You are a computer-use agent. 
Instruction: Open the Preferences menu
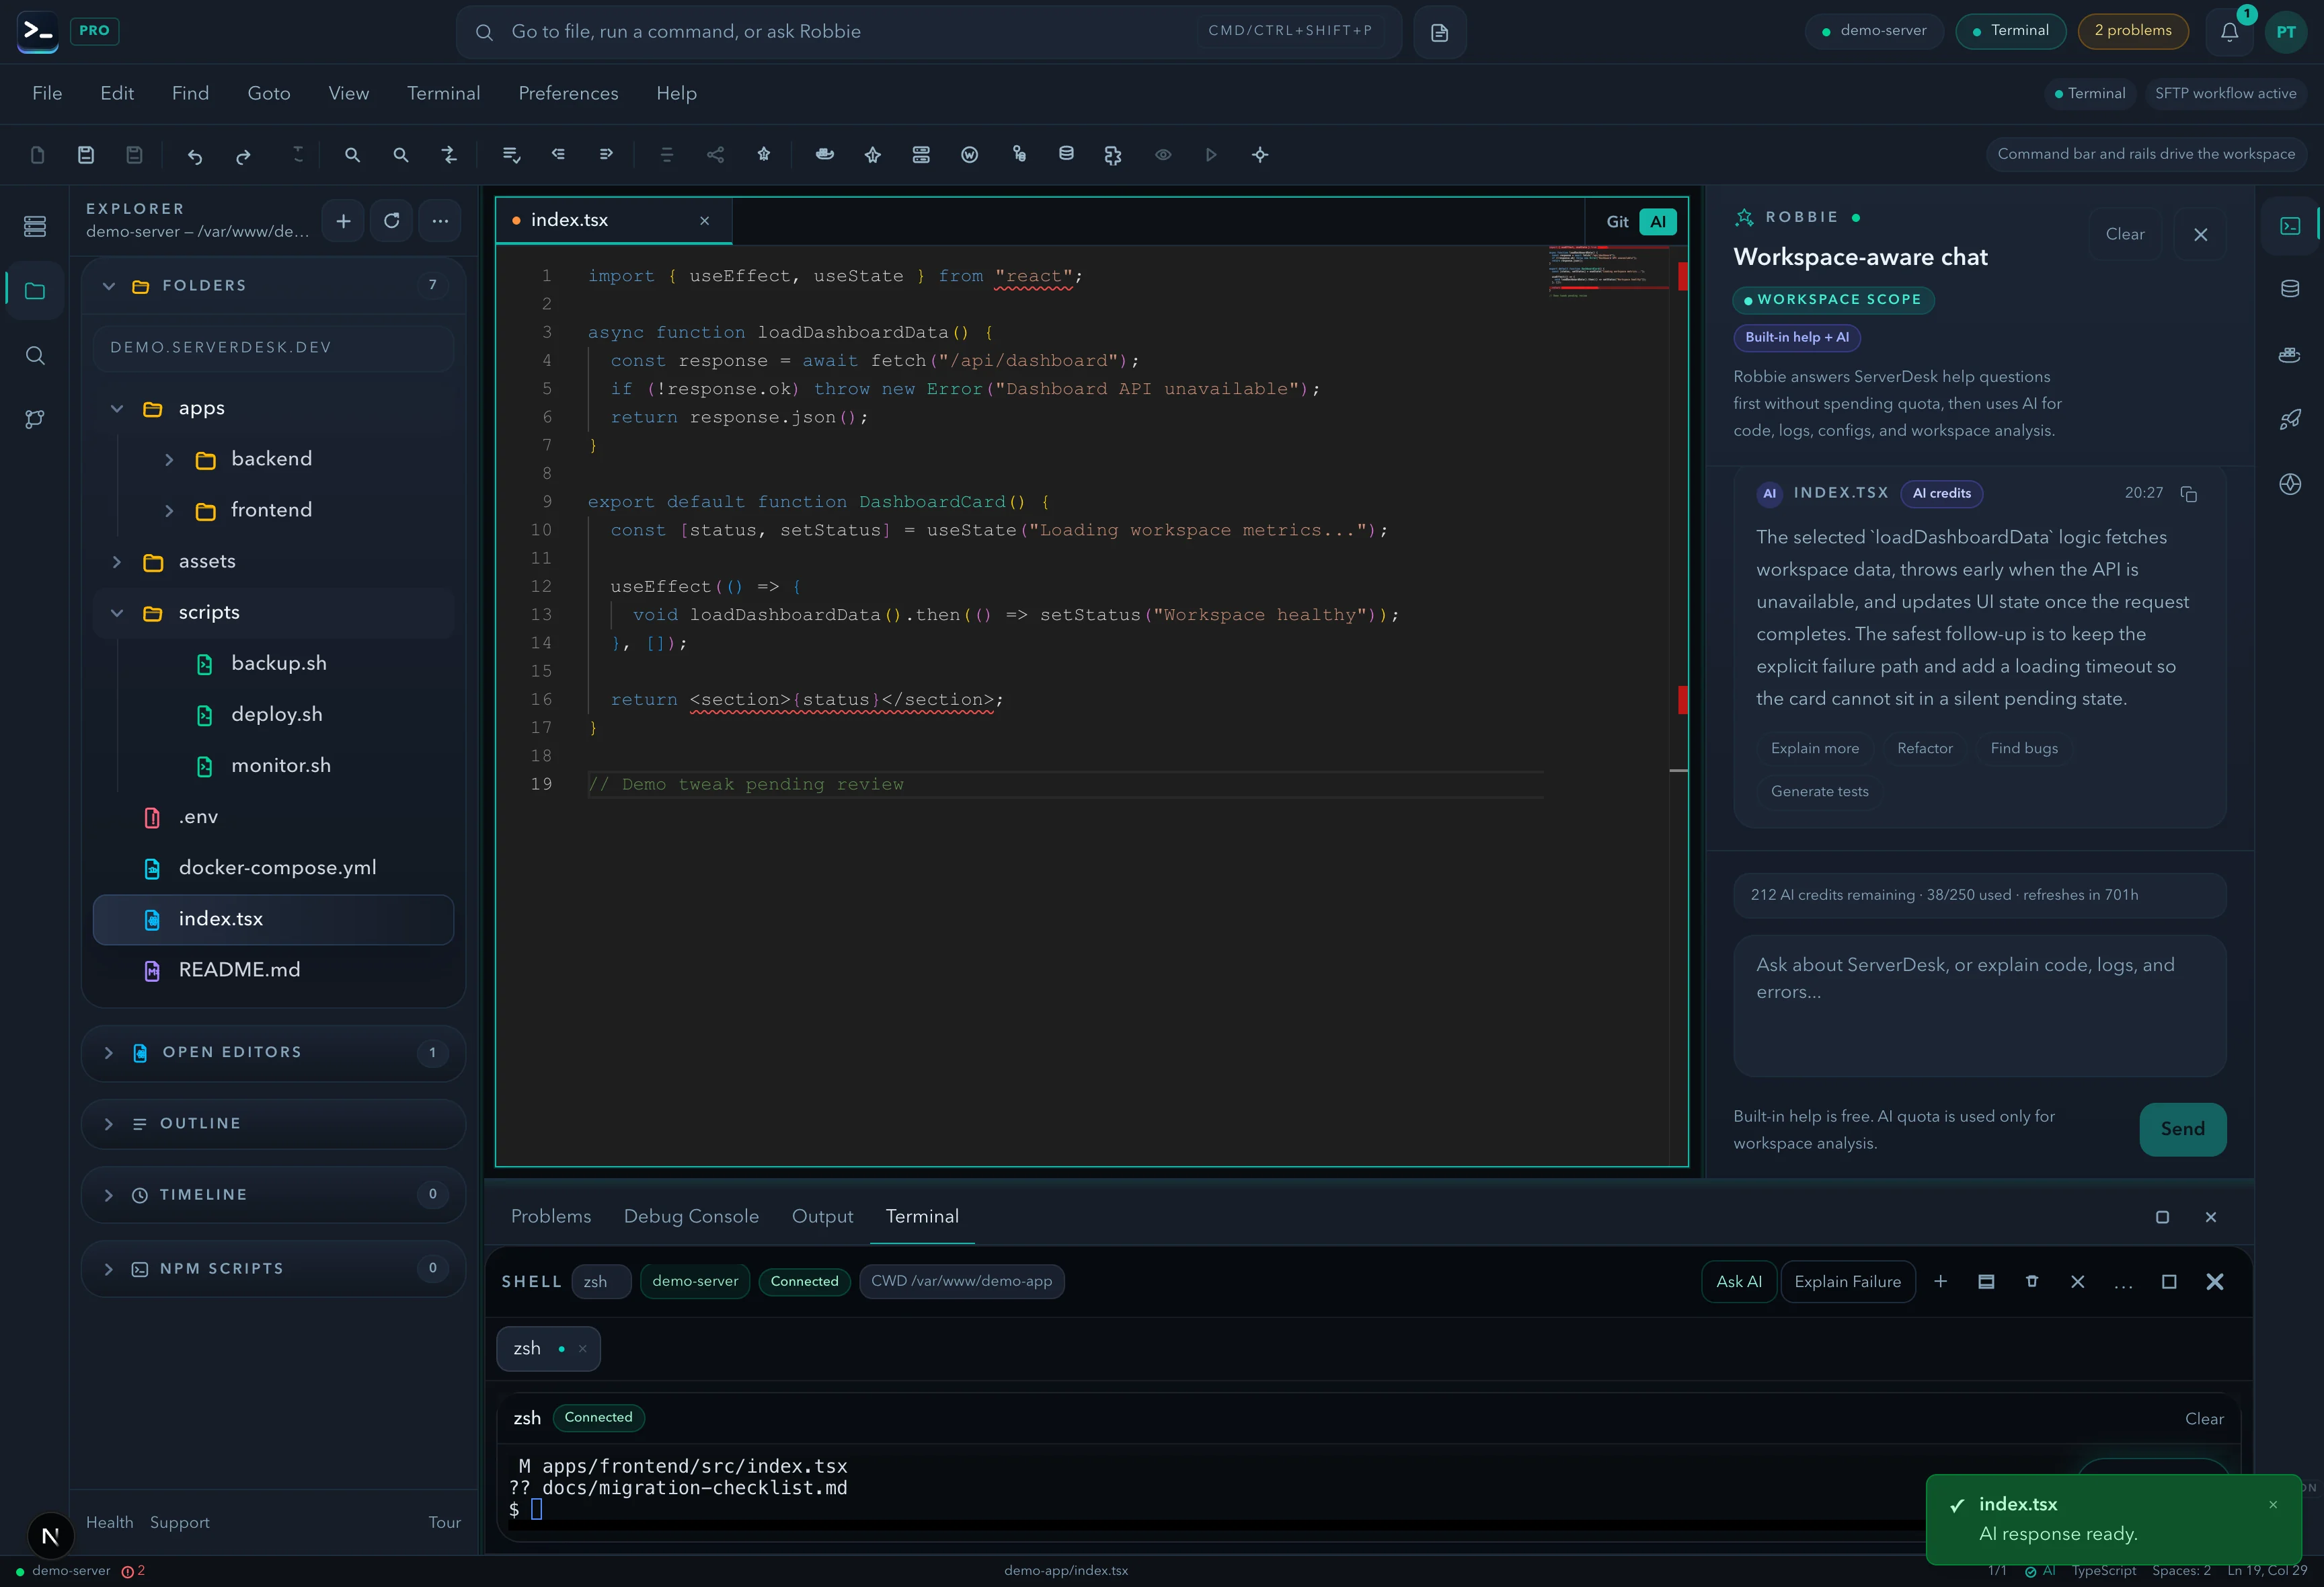pyautogui.click(x=568, y=93)
